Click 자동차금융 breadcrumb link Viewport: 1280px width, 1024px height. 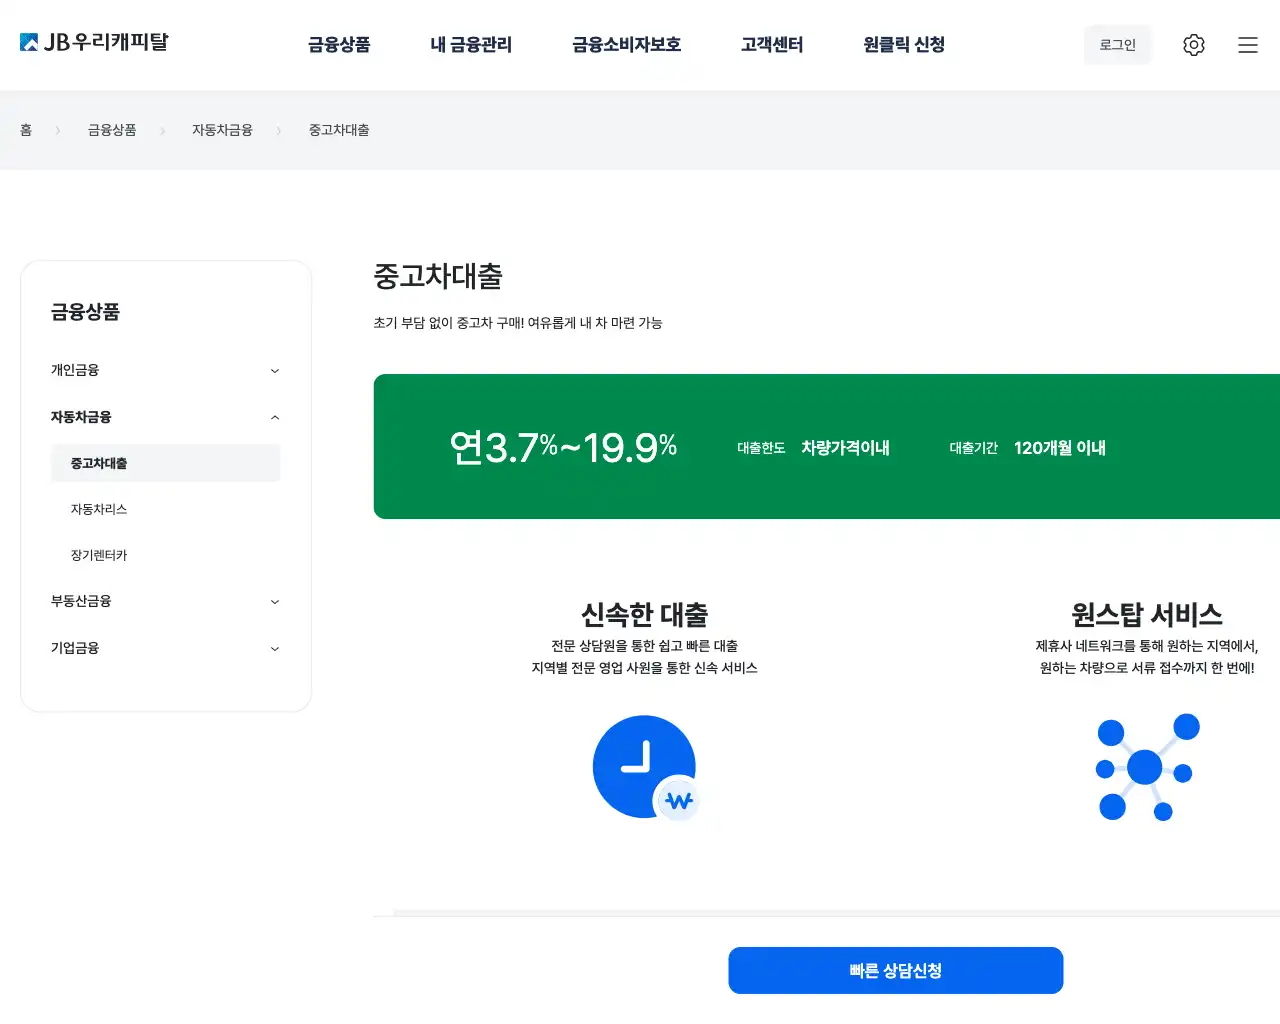click(x=222, y=130)
